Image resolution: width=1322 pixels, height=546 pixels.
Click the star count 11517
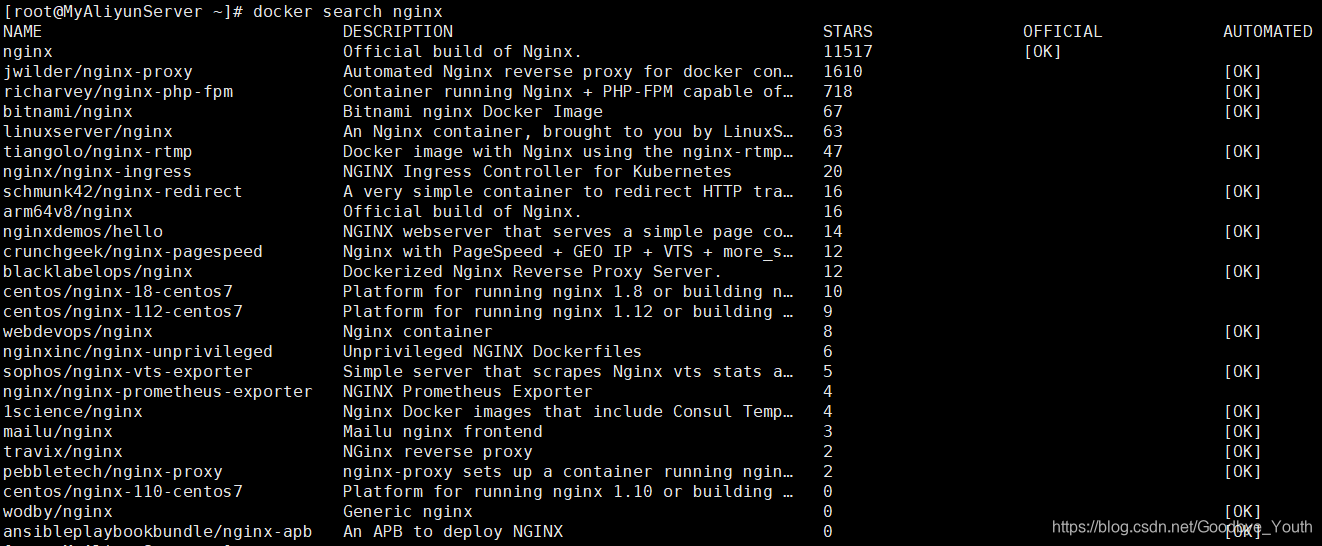(848, 51)
